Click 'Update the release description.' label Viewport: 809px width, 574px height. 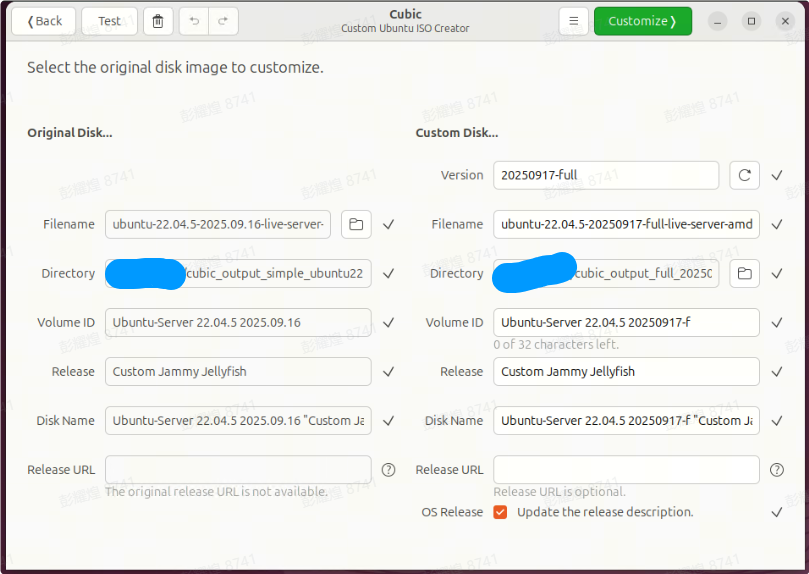(605, 512)
